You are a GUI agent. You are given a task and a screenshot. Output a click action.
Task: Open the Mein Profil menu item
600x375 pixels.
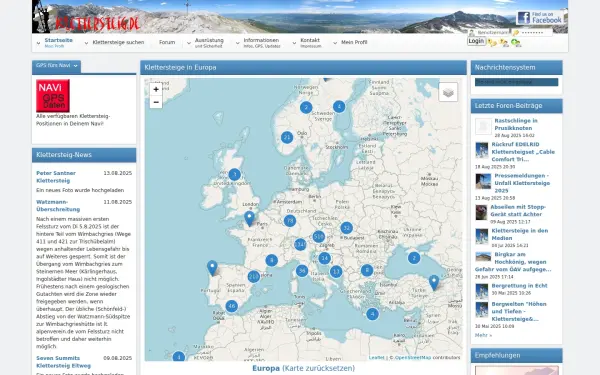pos(354,42)
